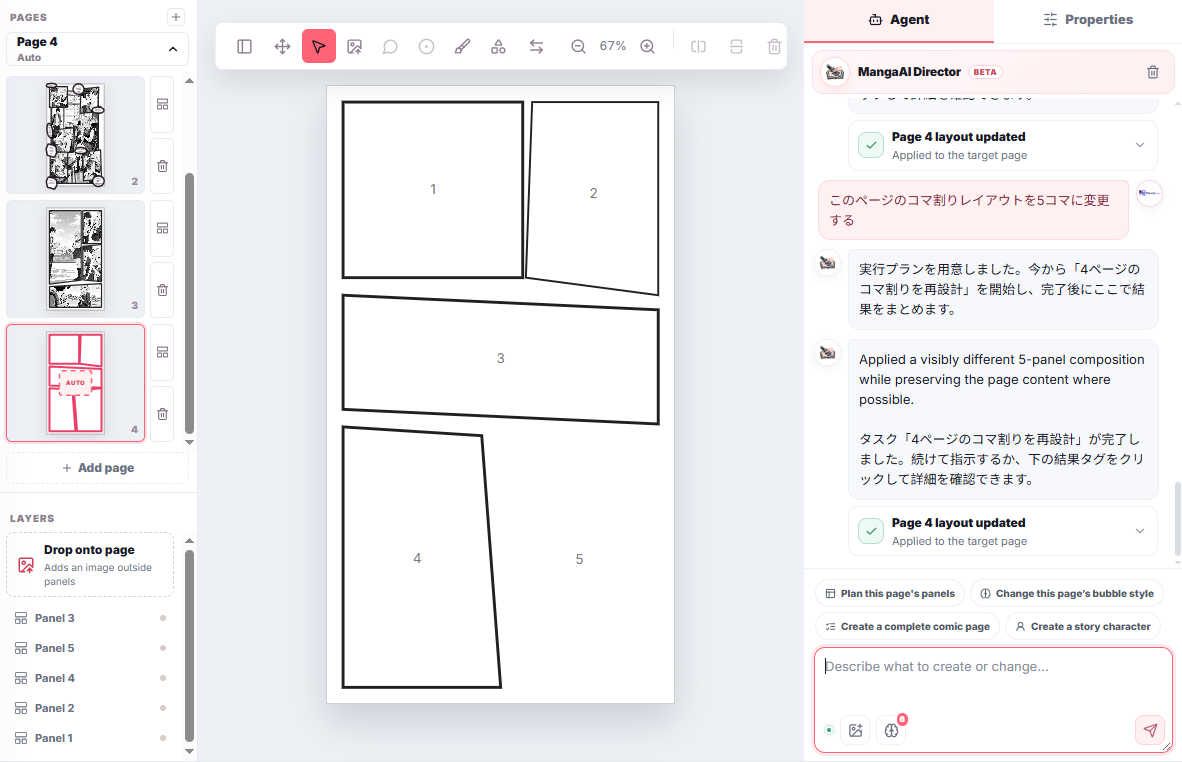Open the shapes tool
Screen dimensions: 1182x762
pyautogui.click(x=498, y=47)
